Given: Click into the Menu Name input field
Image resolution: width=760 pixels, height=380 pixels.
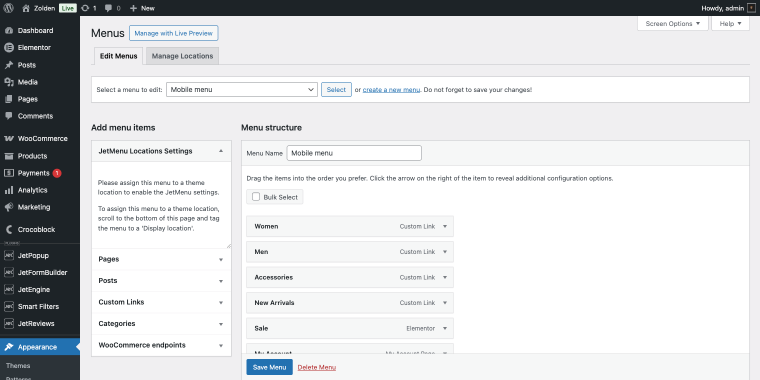Looking at the screenshot, I should [354, 153].
